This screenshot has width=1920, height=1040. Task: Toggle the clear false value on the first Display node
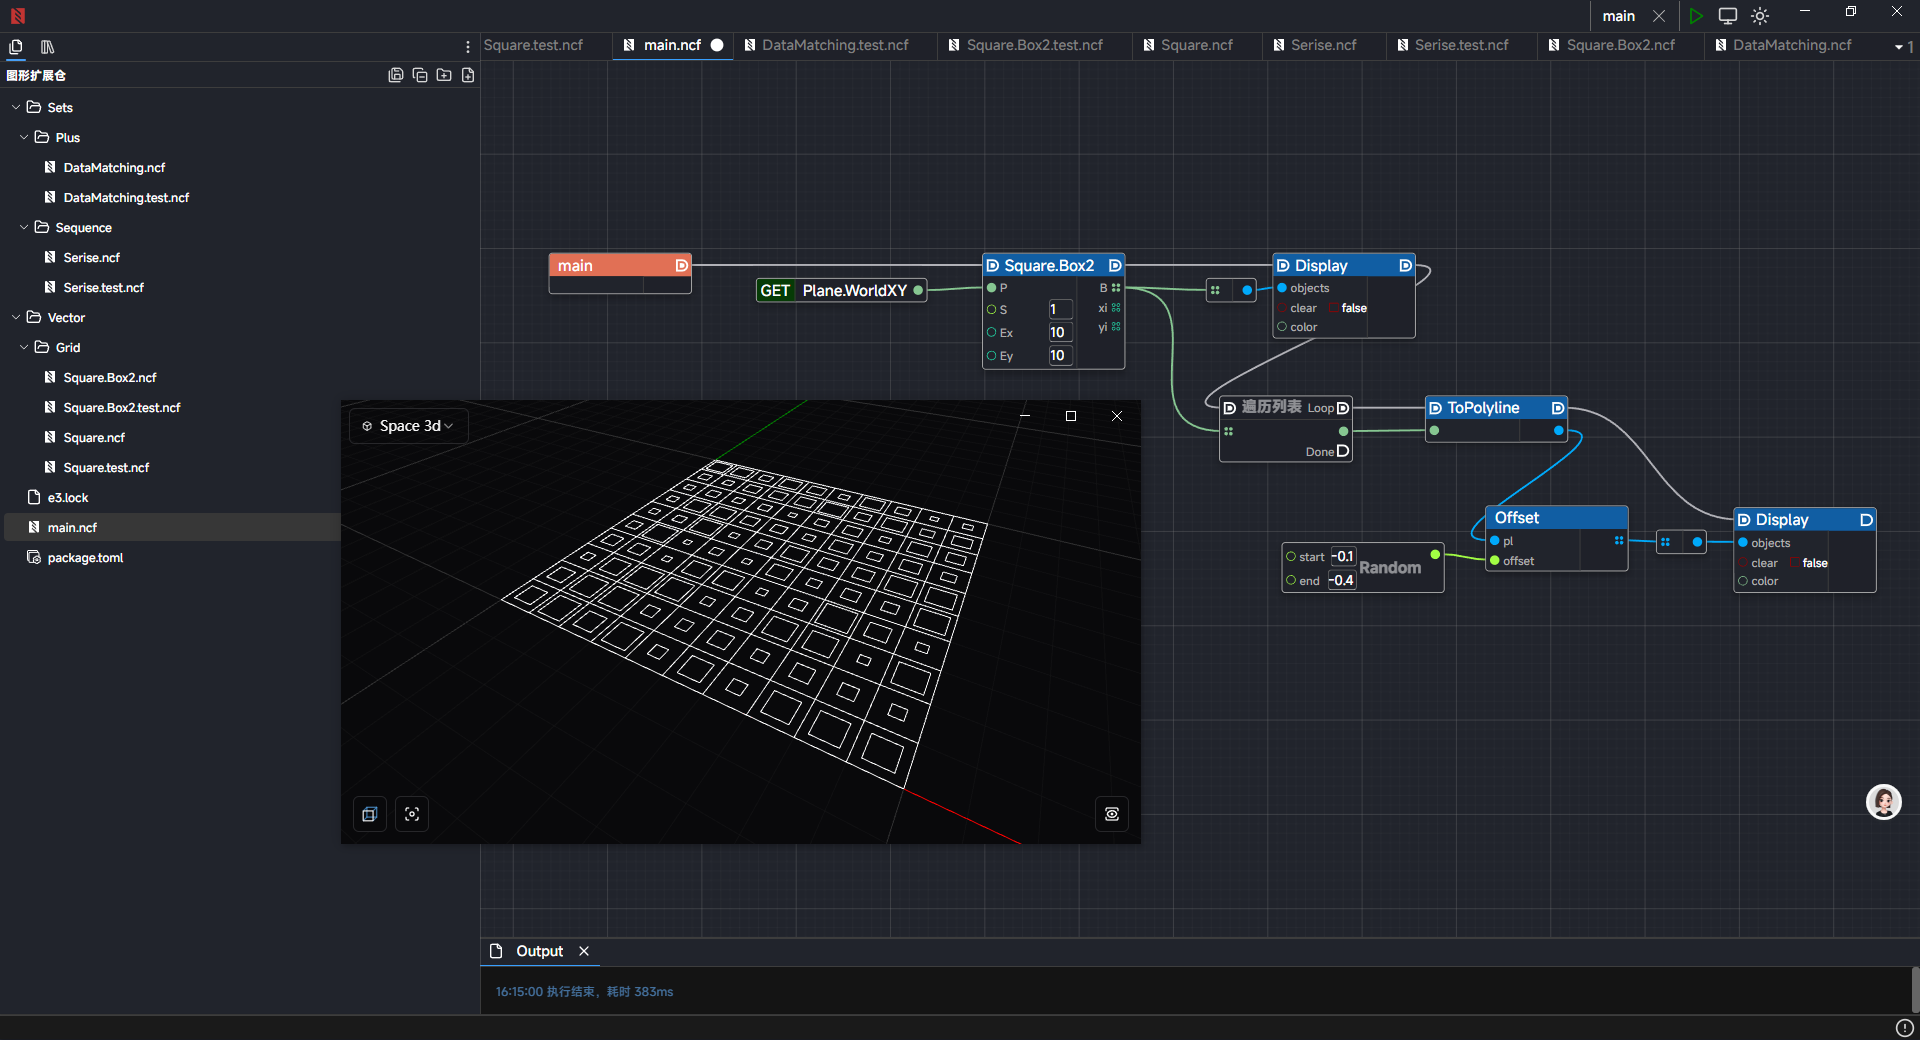click(1353, 308)
